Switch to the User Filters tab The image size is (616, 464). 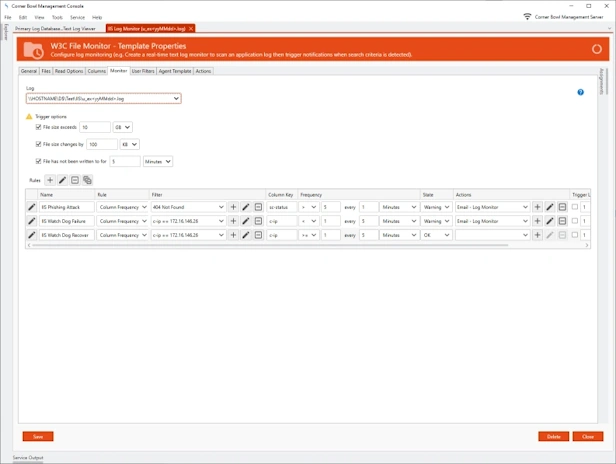click(143, 71)
